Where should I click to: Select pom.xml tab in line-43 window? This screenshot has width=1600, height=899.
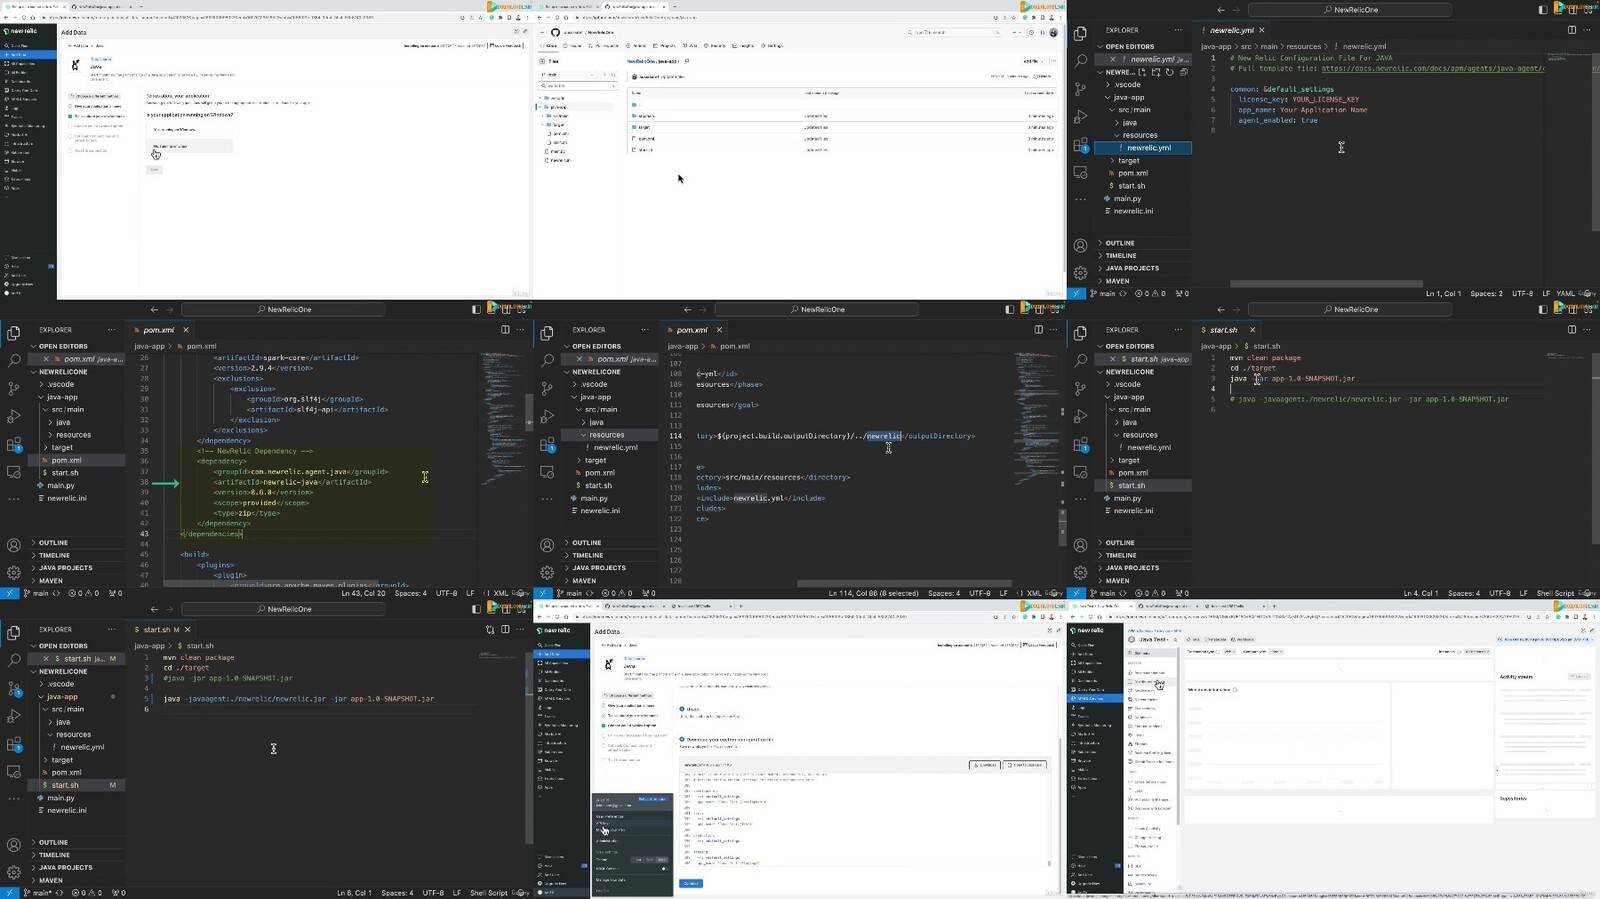[x=159, y=330]
